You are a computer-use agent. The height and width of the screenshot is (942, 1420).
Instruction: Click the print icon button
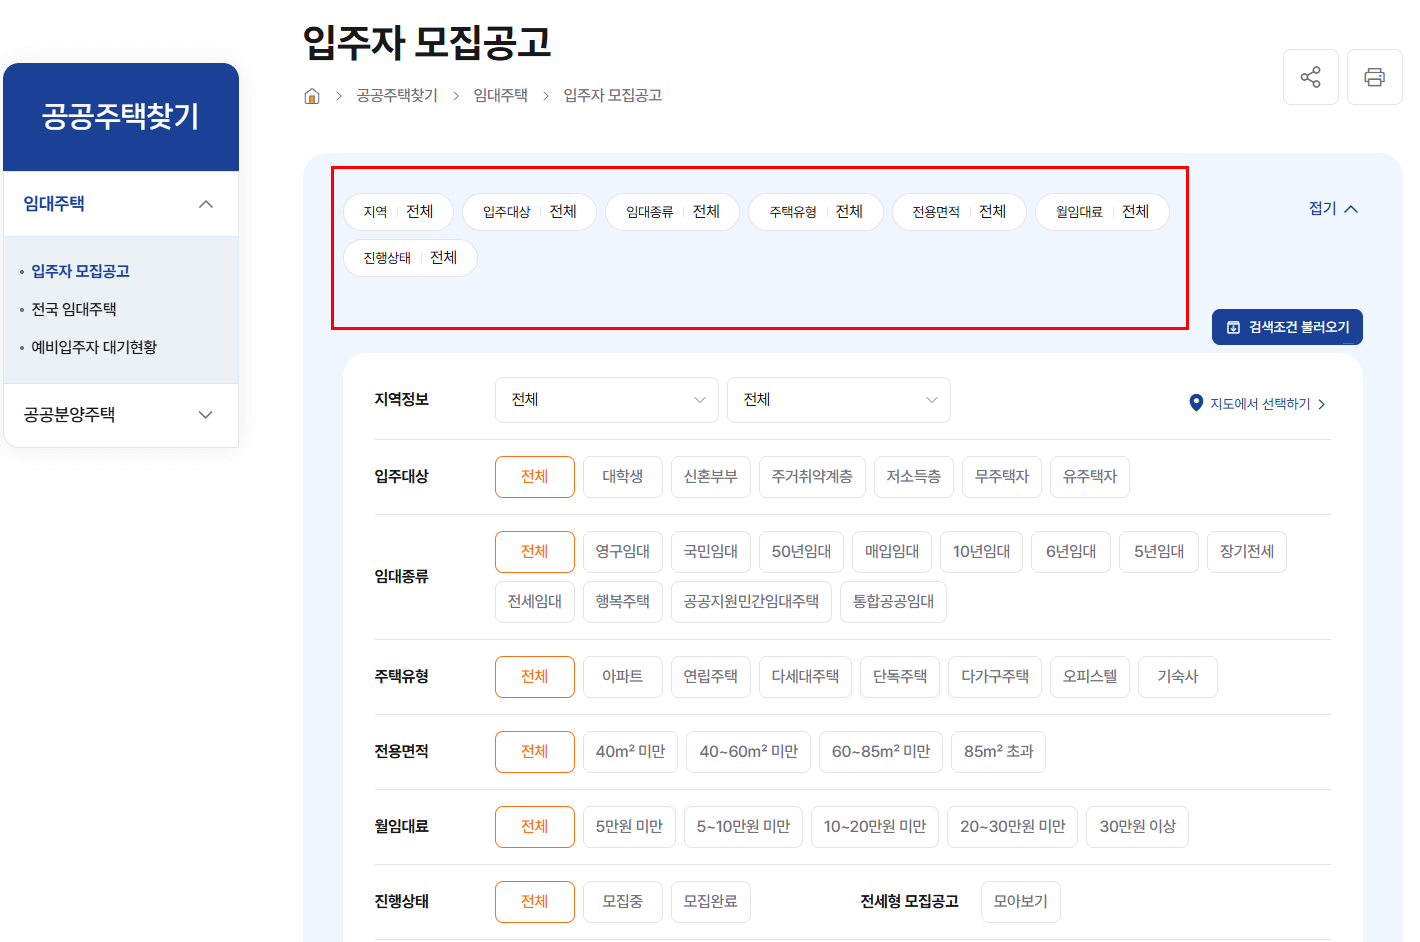[1374, 77]
